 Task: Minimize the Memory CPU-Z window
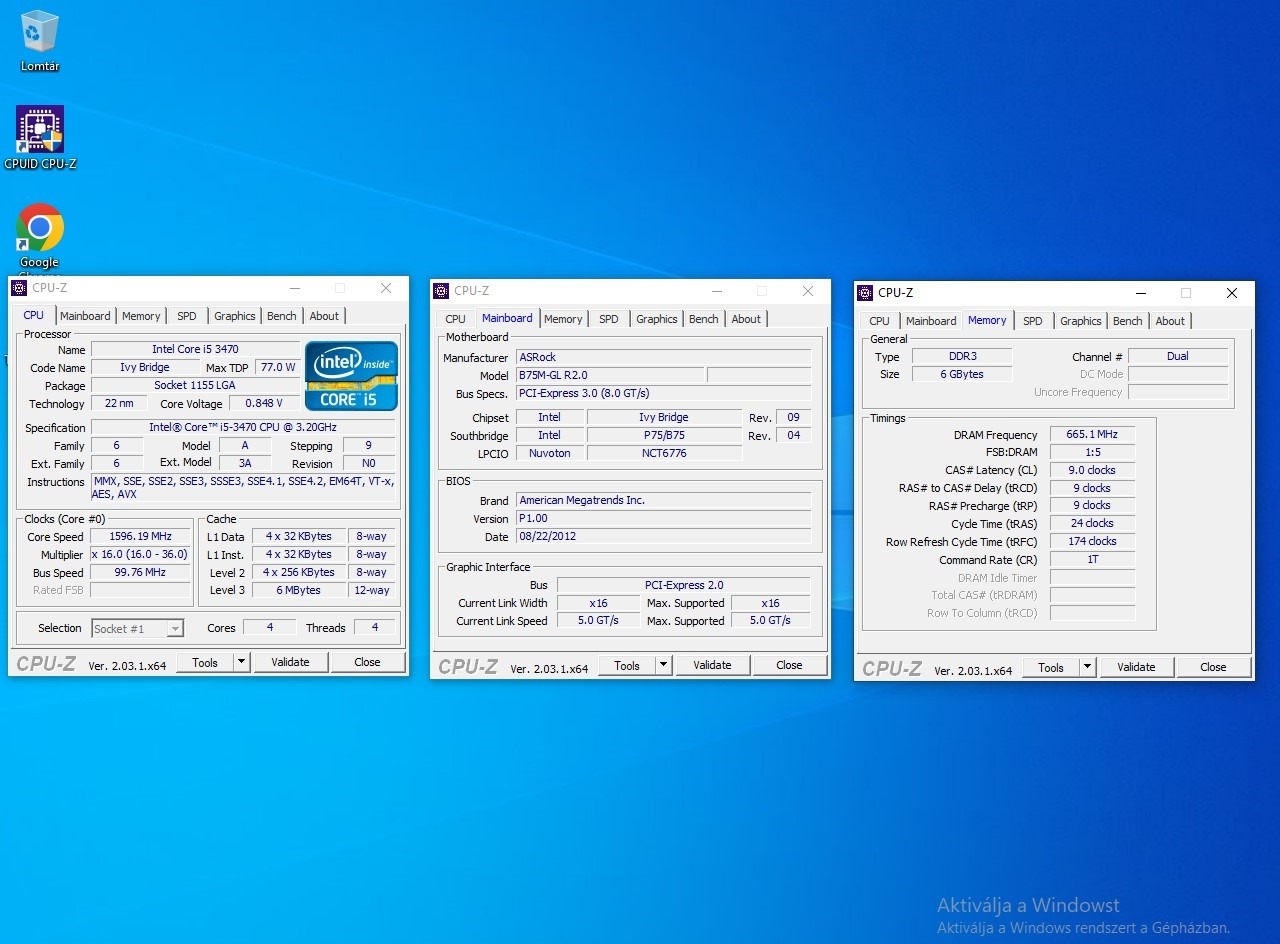(1140, 293)
